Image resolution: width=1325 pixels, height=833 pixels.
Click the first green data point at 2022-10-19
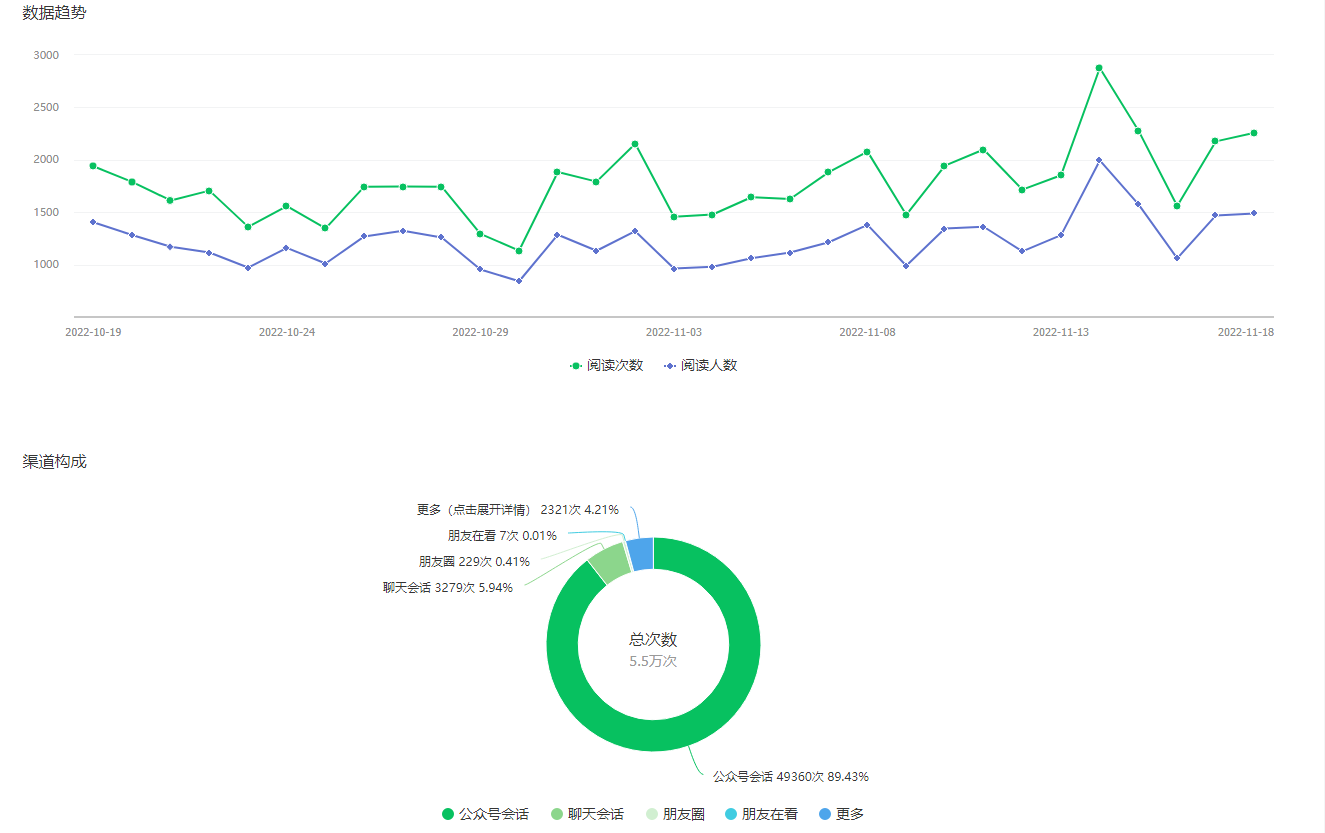pyautogui.click(x=93, y=166)
